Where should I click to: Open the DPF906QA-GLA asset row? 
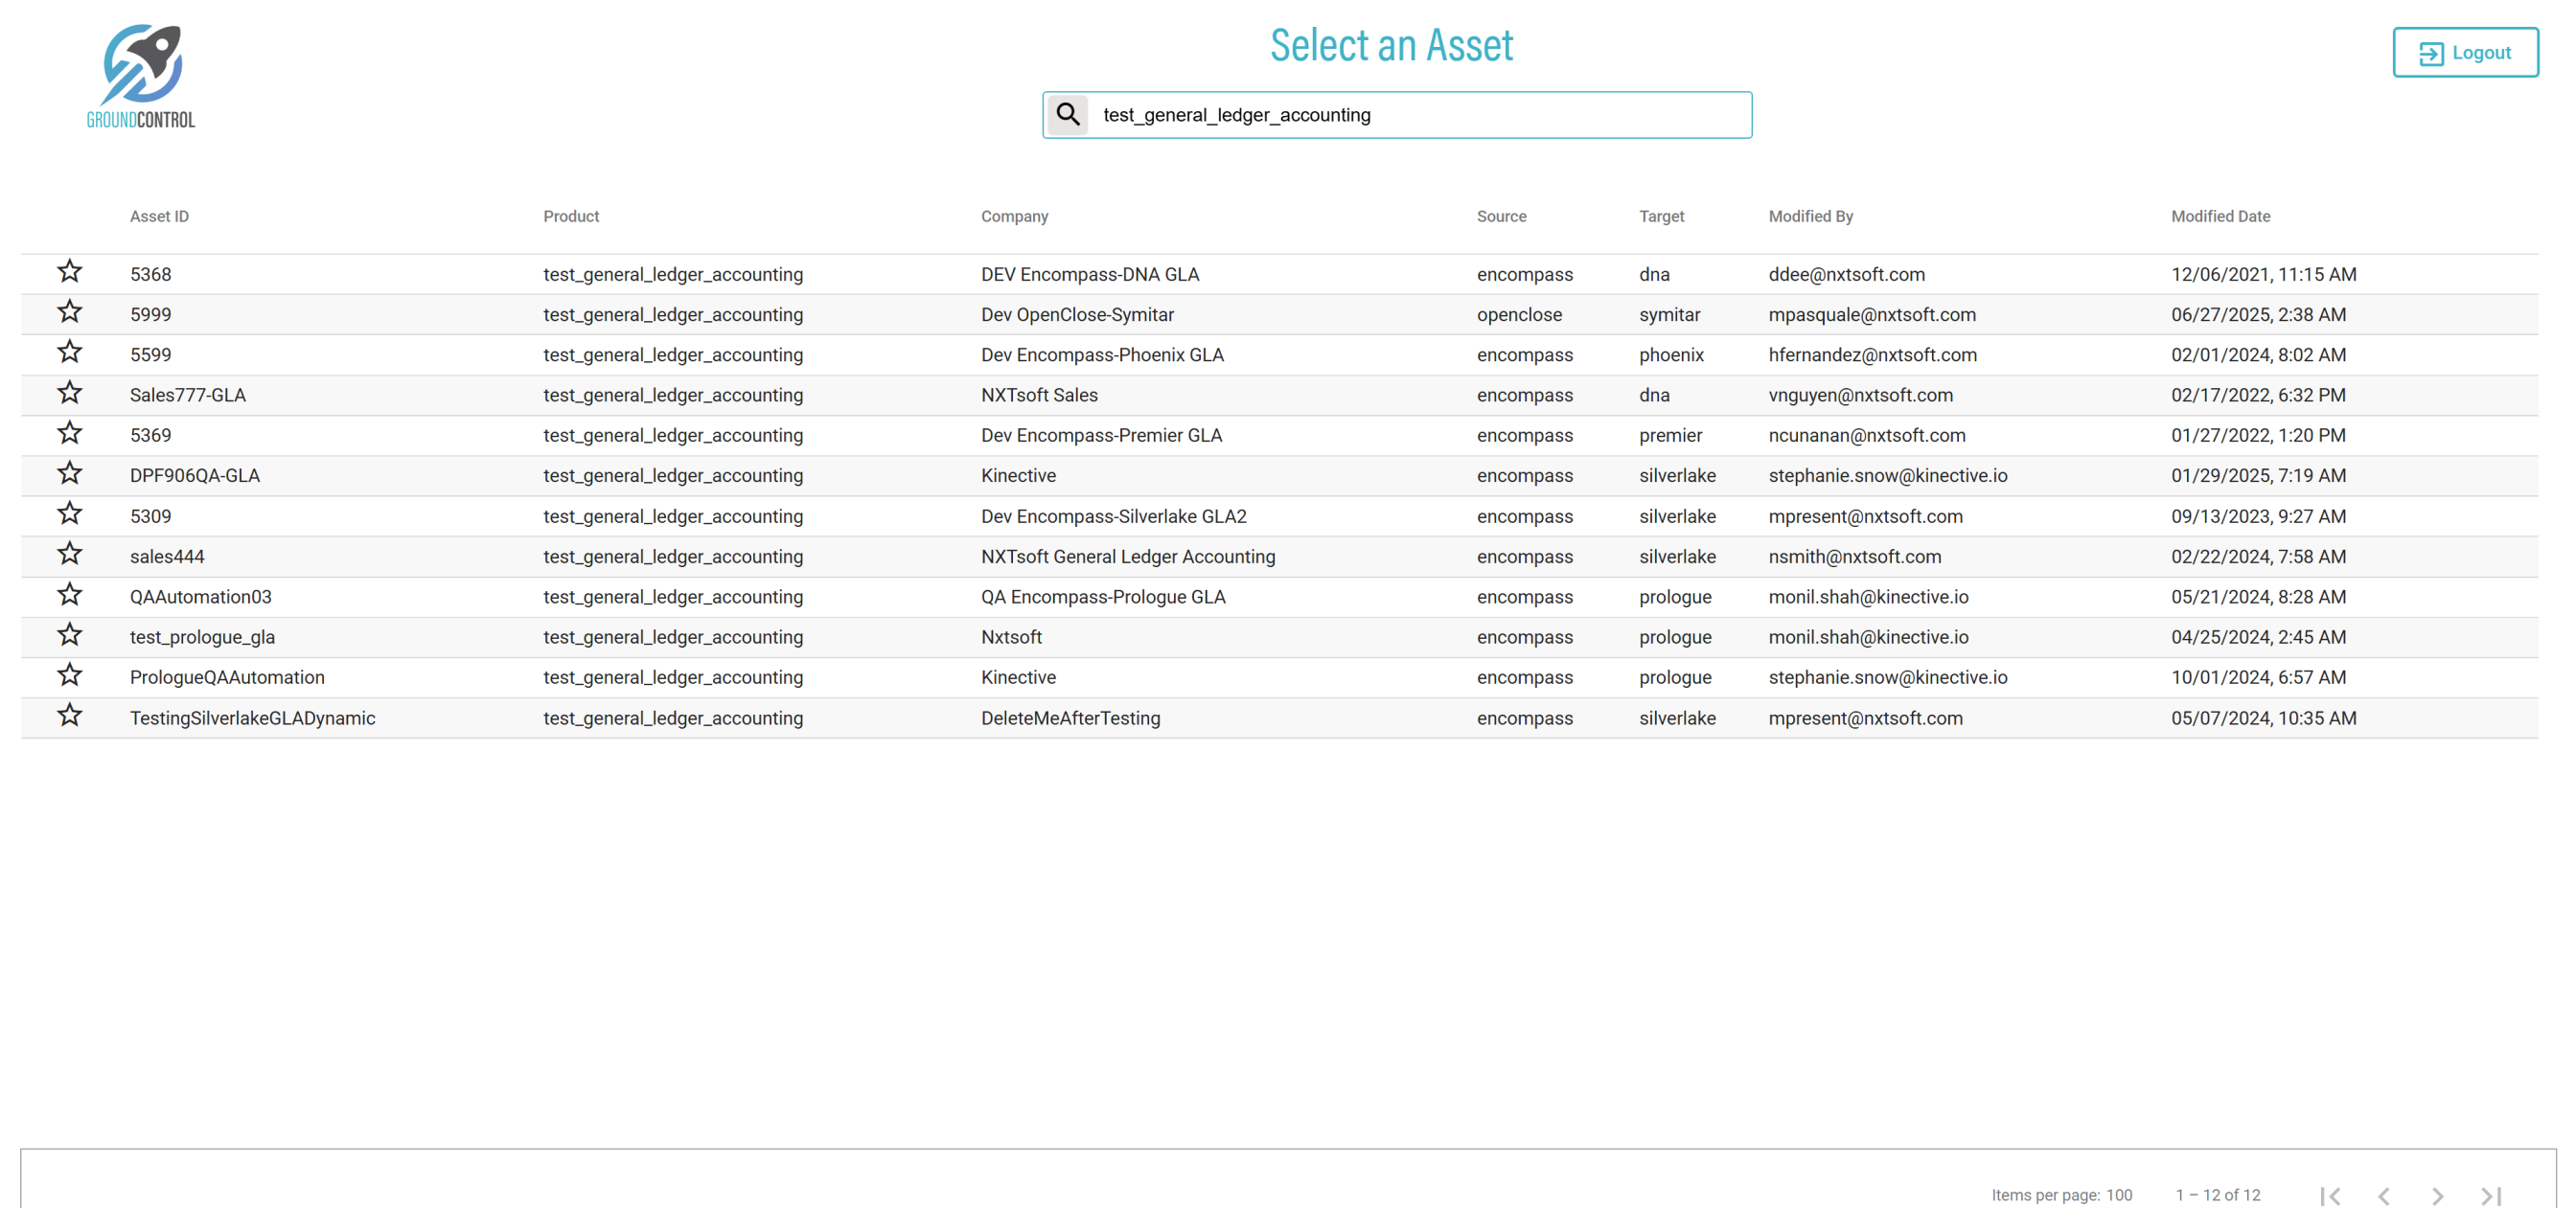click(195, 476)
